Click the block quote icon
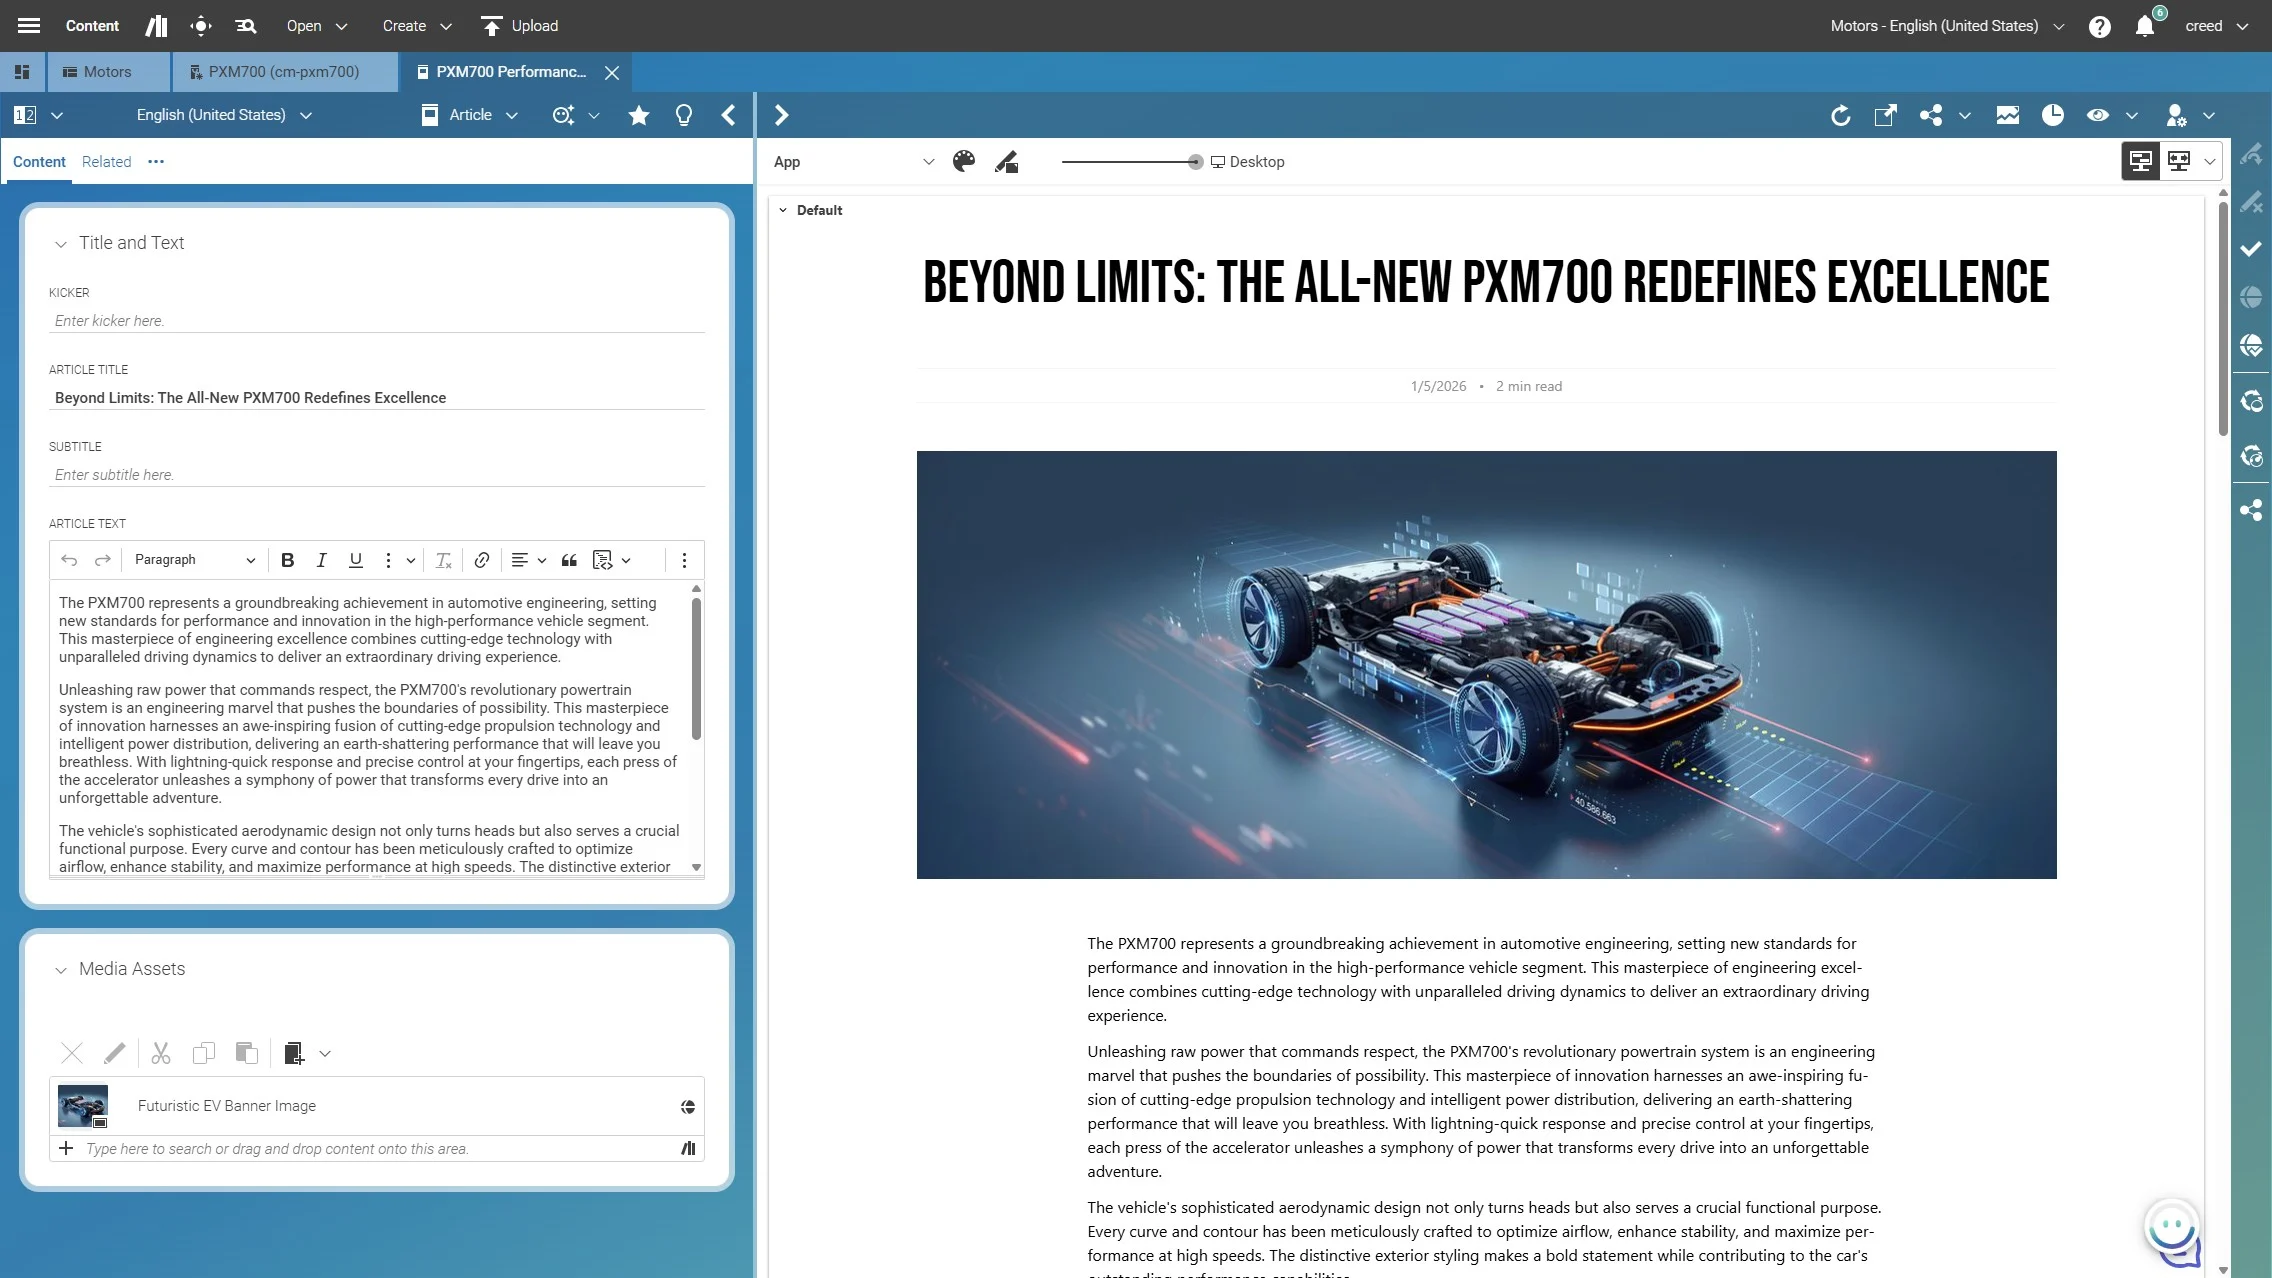Image resolution: width=2272 pixels, height=1278 pixels. coord(569,560)
